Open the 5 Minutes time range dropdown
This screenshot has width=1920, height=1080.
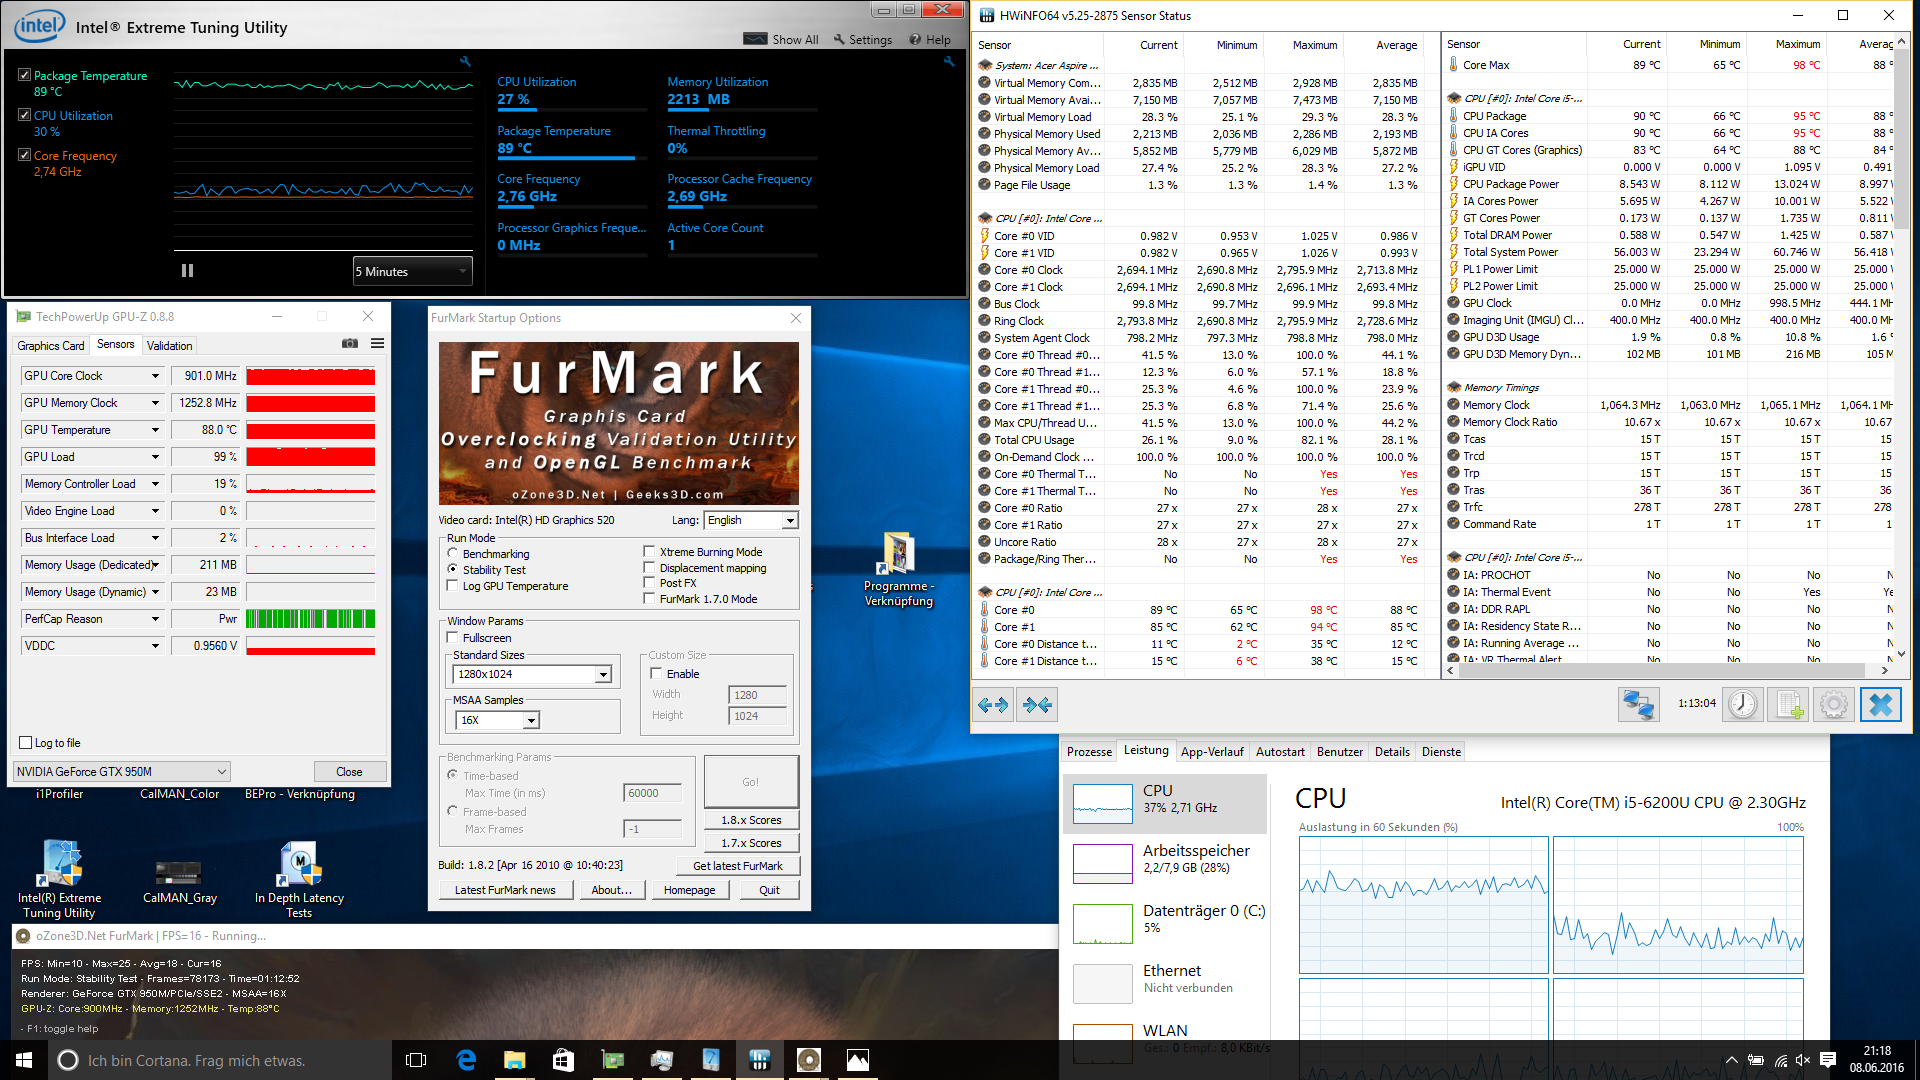[412, 272]
